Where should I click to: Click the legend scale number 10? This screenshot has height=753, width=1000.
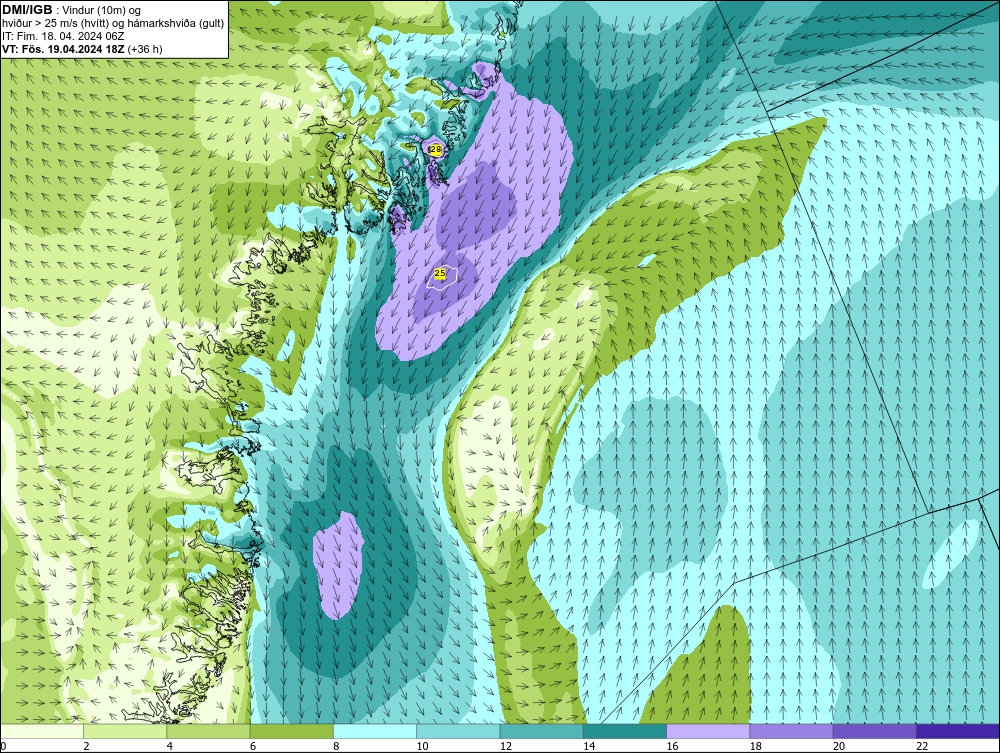tap(422, 746)
